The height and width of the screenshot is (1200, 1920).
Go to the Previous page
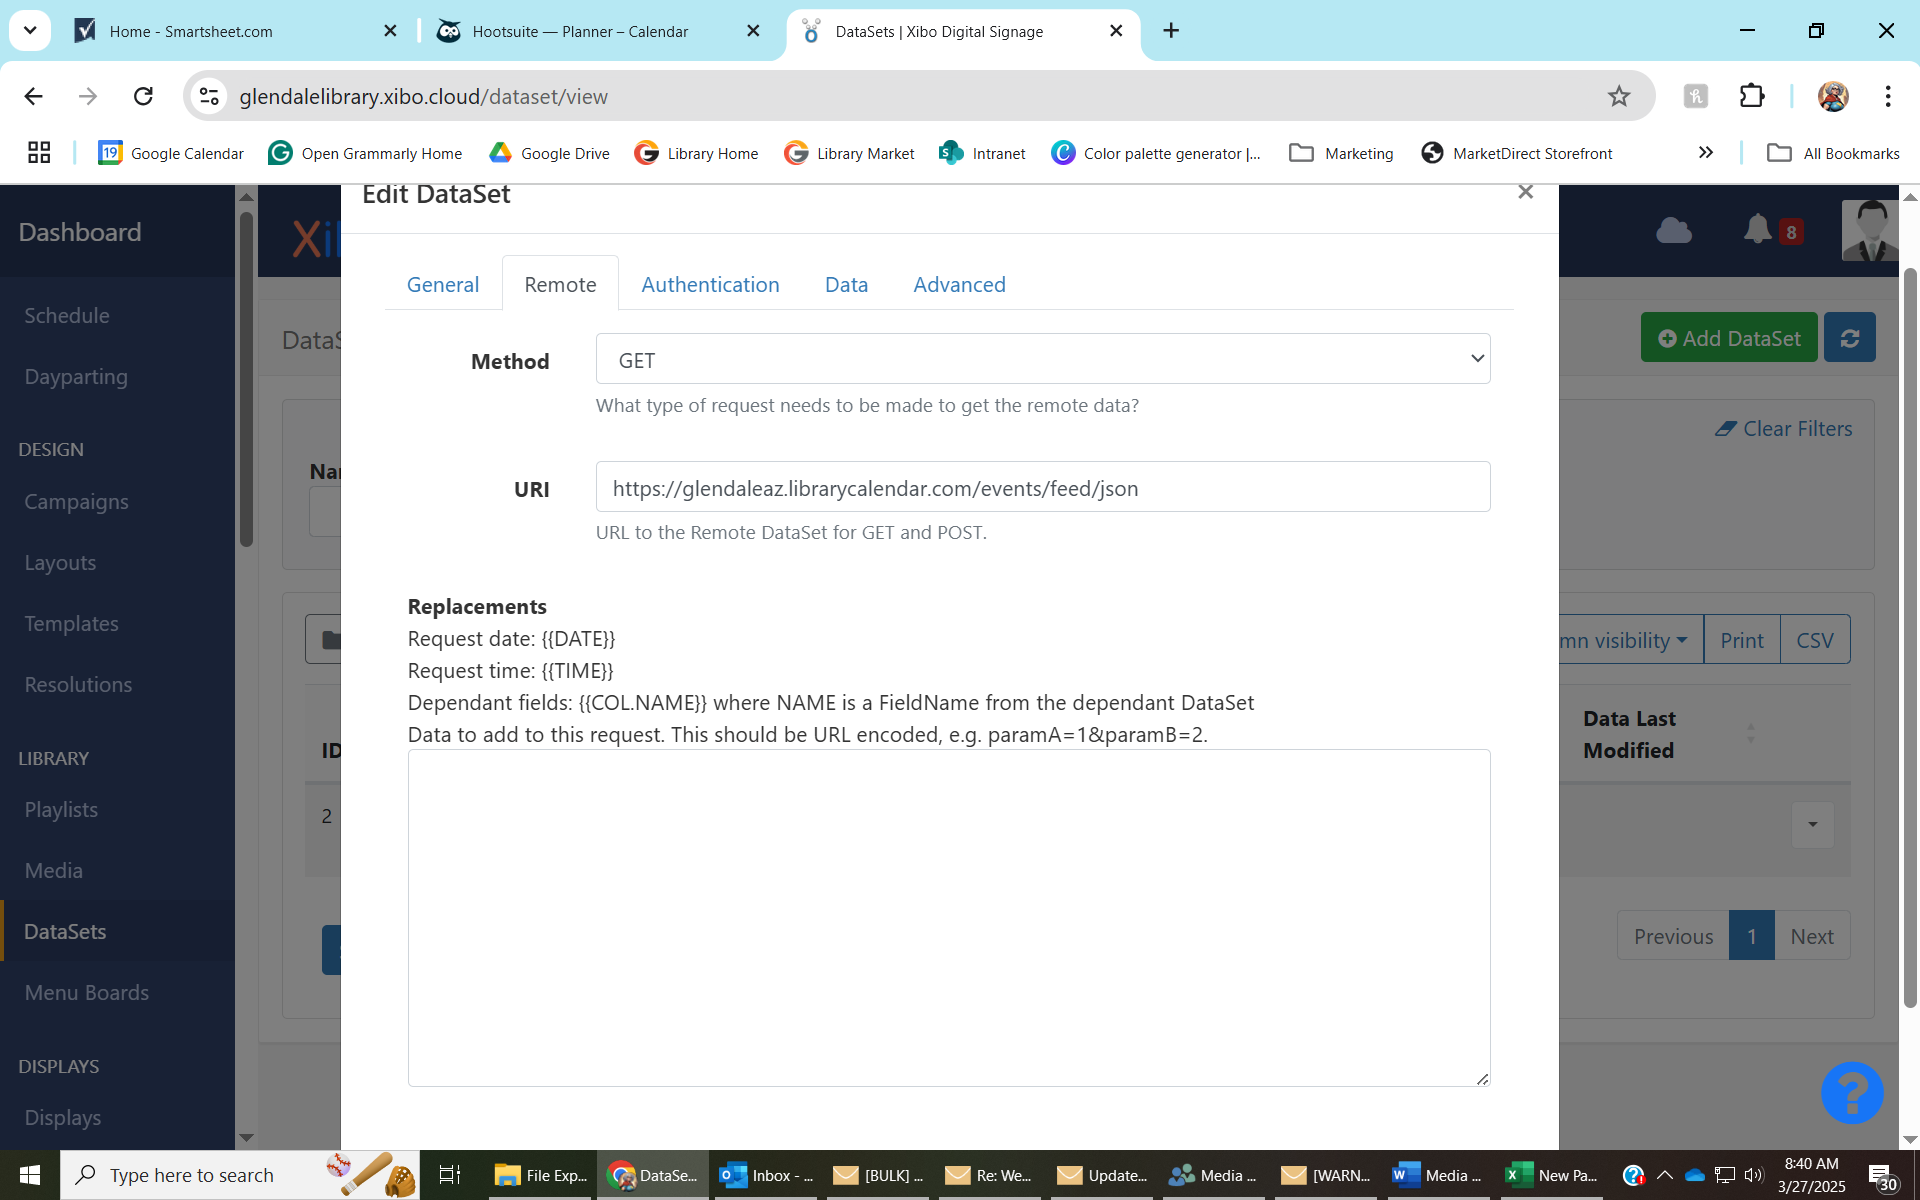click(1673, 936)
